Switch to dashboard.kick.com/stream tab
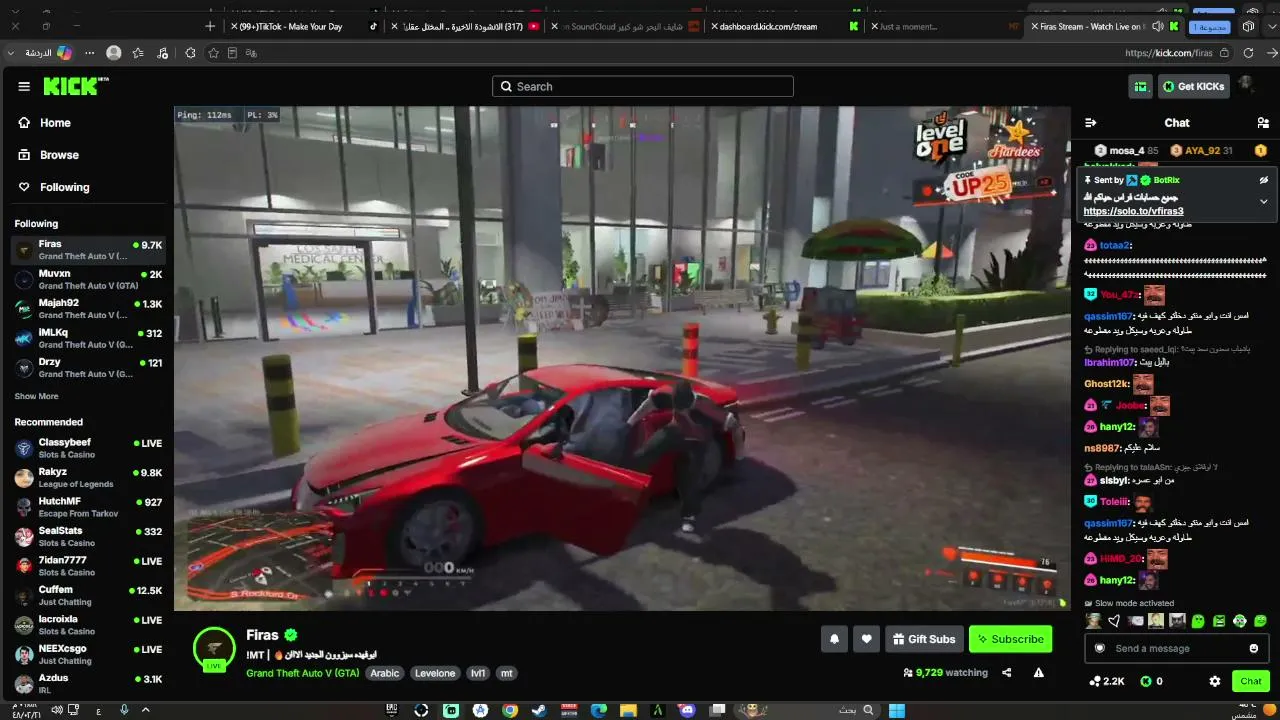 pyautogui.click(x=782, y=26)
